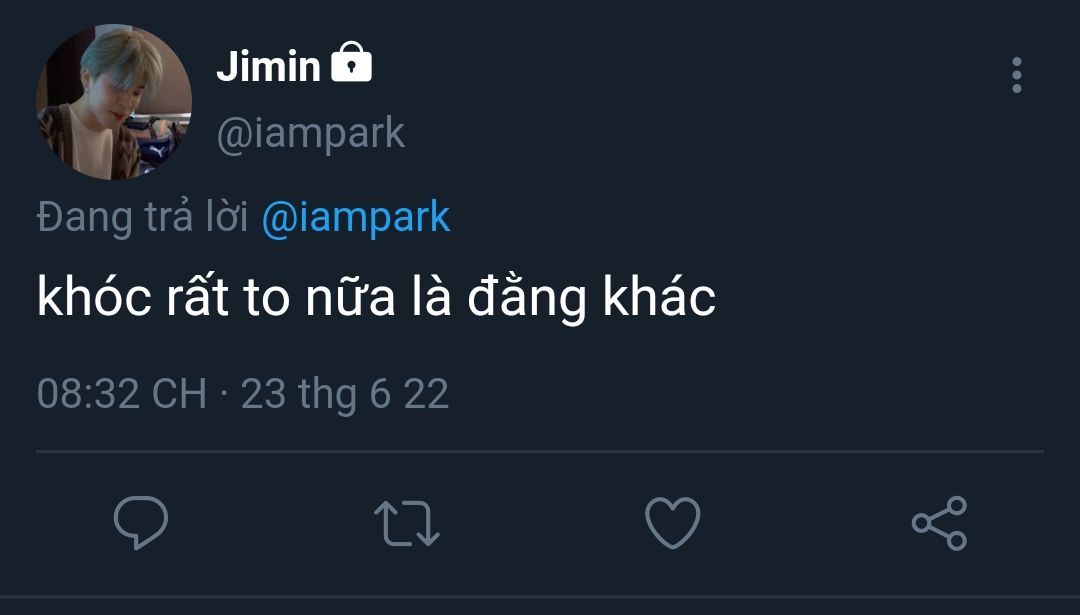Click the 08:32 CH timestamp
Image resolution: width=1080 pixels, height=615 pixels.
121,394
